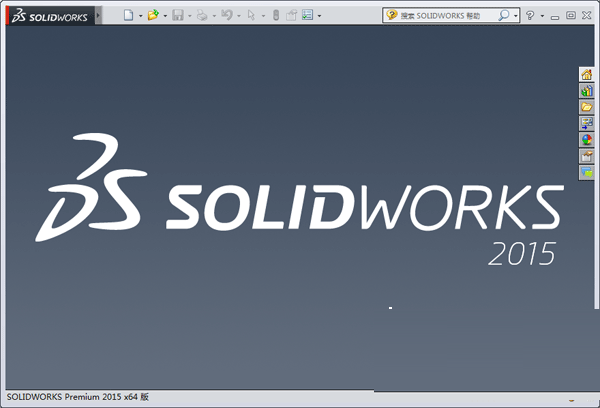Click the Rebuild traffic light icon
The image size is (600, 408).
click(276, 15)
